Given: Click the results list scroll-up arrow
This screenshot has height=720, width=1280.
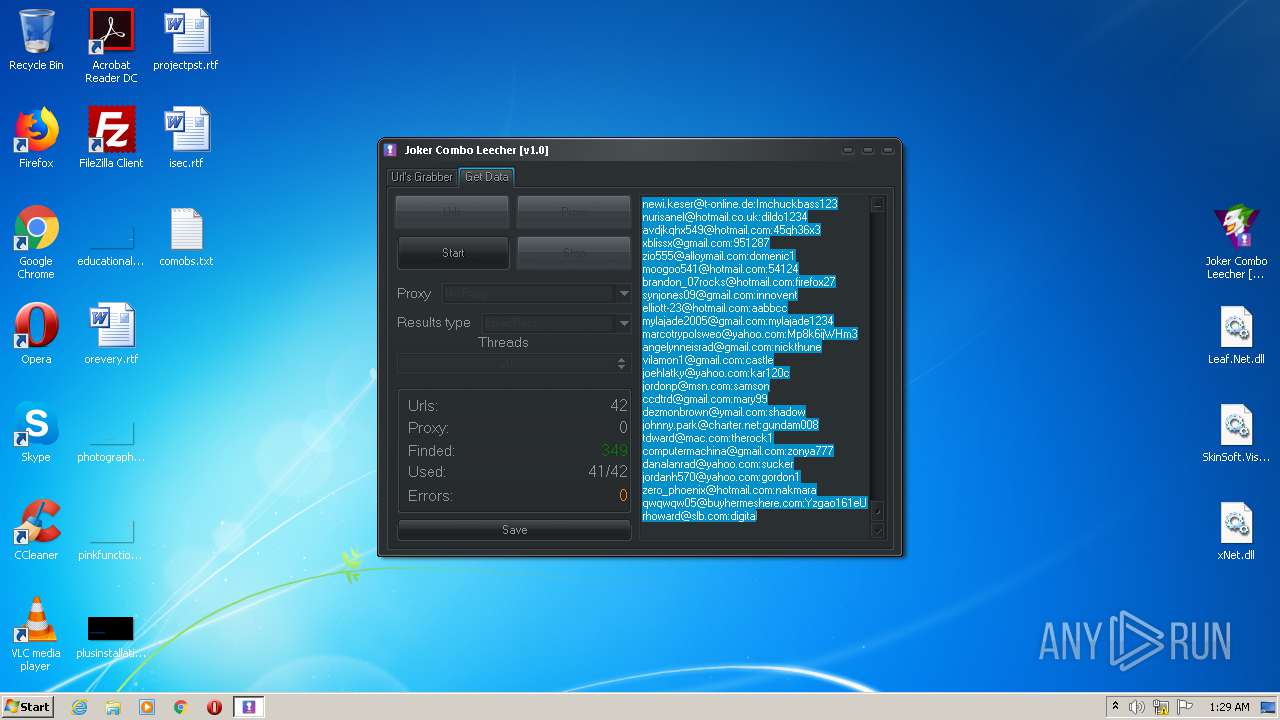Looking at the screenshot, I should click(x=878, y=204).
